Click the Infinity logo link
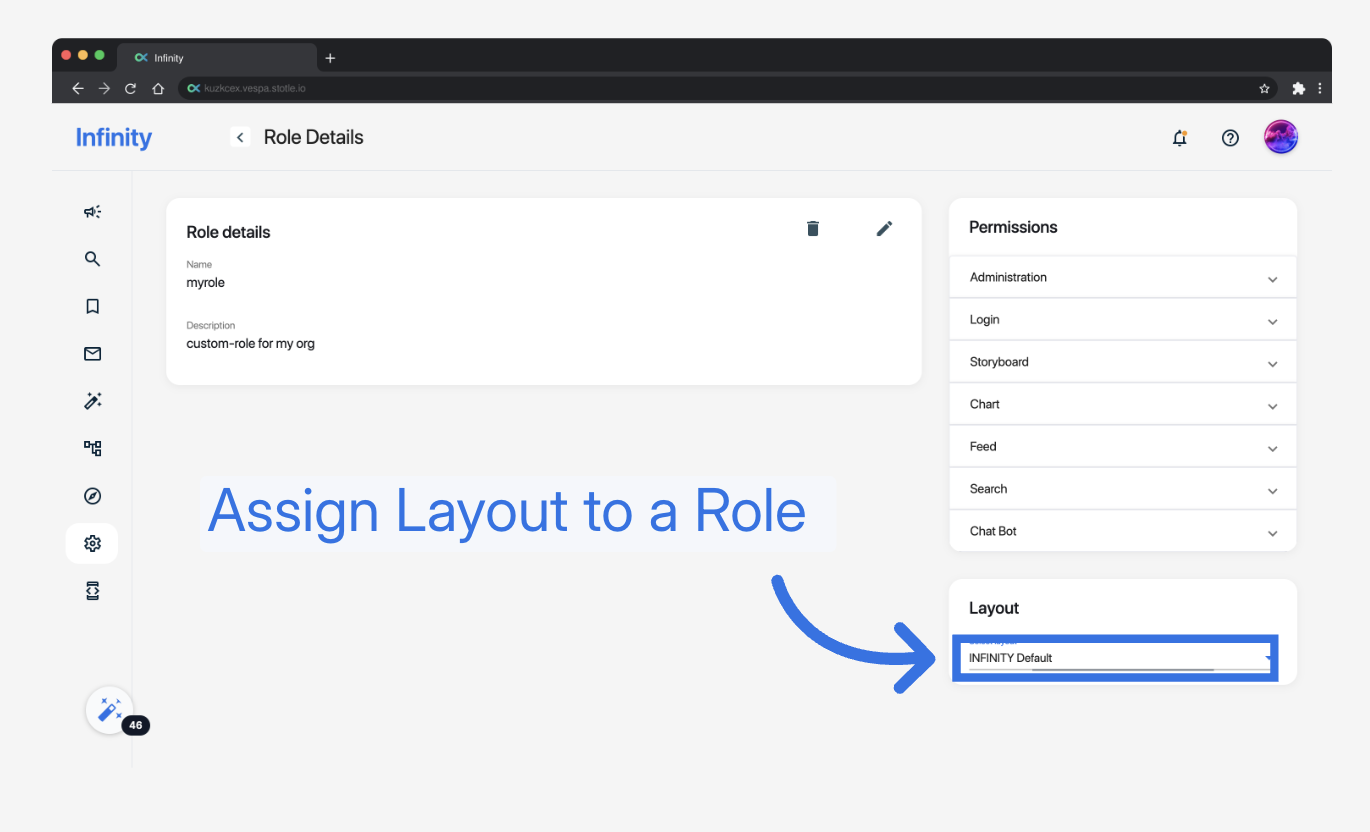Image resolution: width=1370 pixels, height=832 pixels. coord(114,138)
